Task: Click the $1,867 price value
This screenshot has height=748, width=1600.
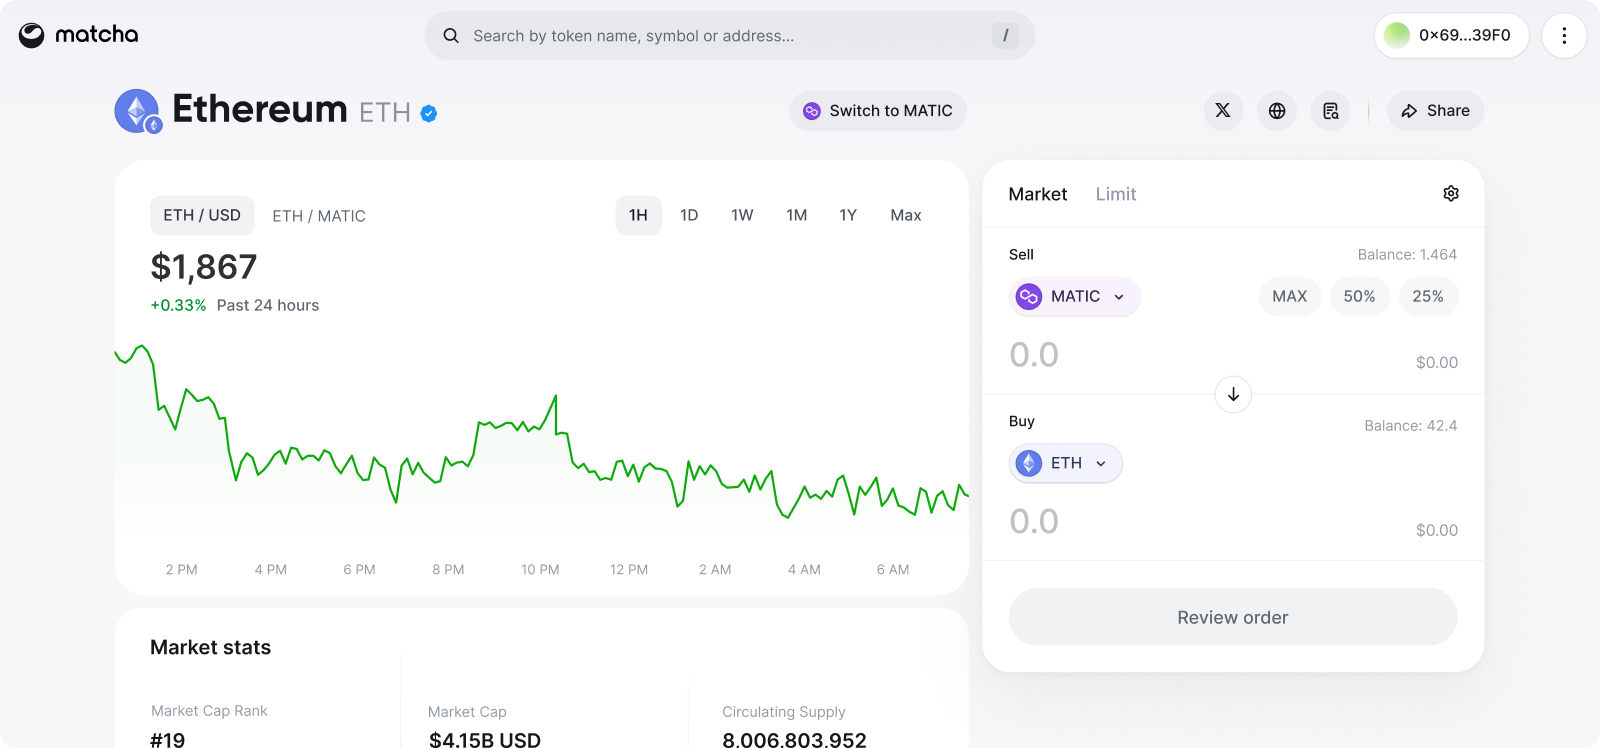Action: coord(204,267)
